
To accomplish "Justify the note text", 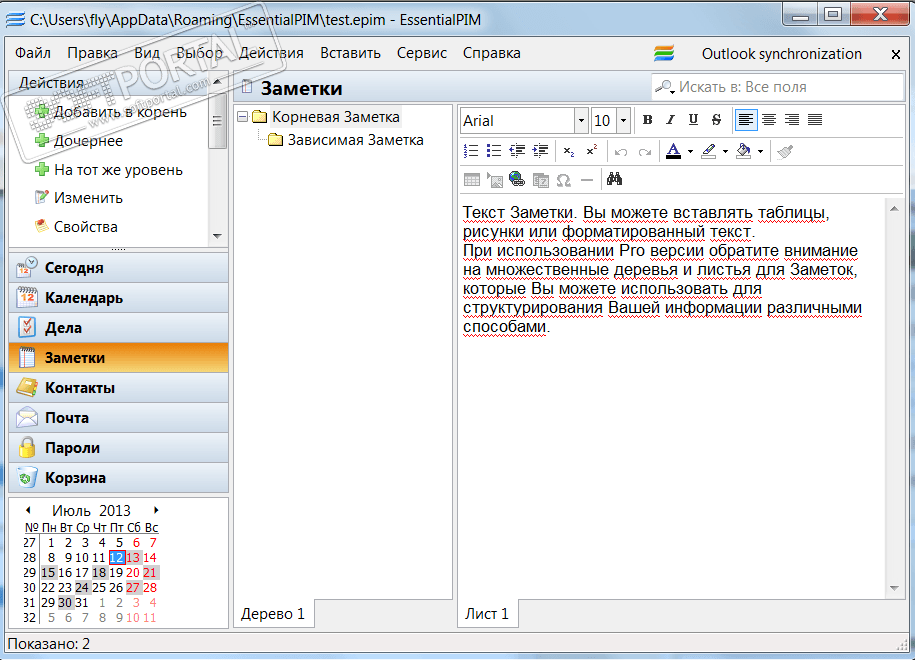I will coord(815,120).
